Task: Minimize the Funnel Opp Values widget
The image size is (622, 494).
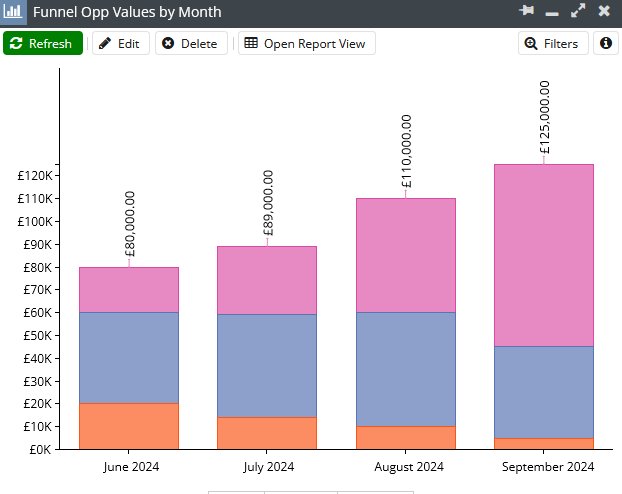Action: [x=552, y=14]
